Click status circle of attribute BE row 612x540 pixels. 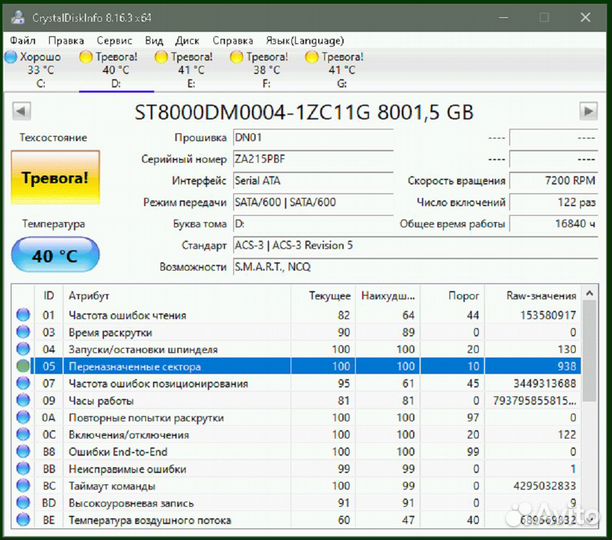click(23, 520)
